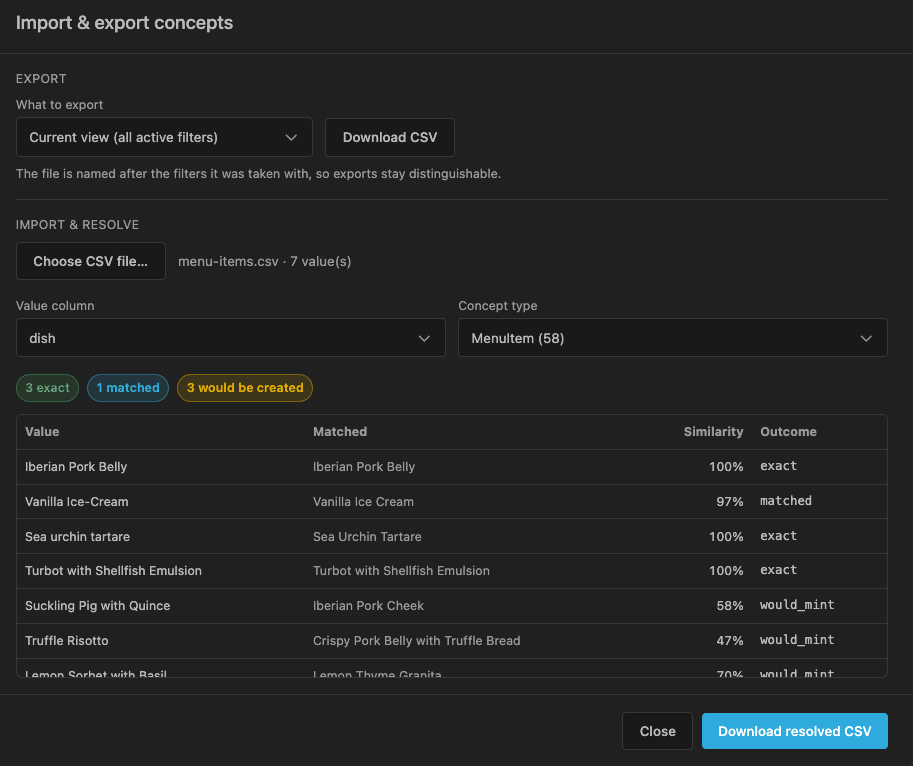Open the Concept type dropdown
This screenshot has width=913, height=766.
coord(673,338)
